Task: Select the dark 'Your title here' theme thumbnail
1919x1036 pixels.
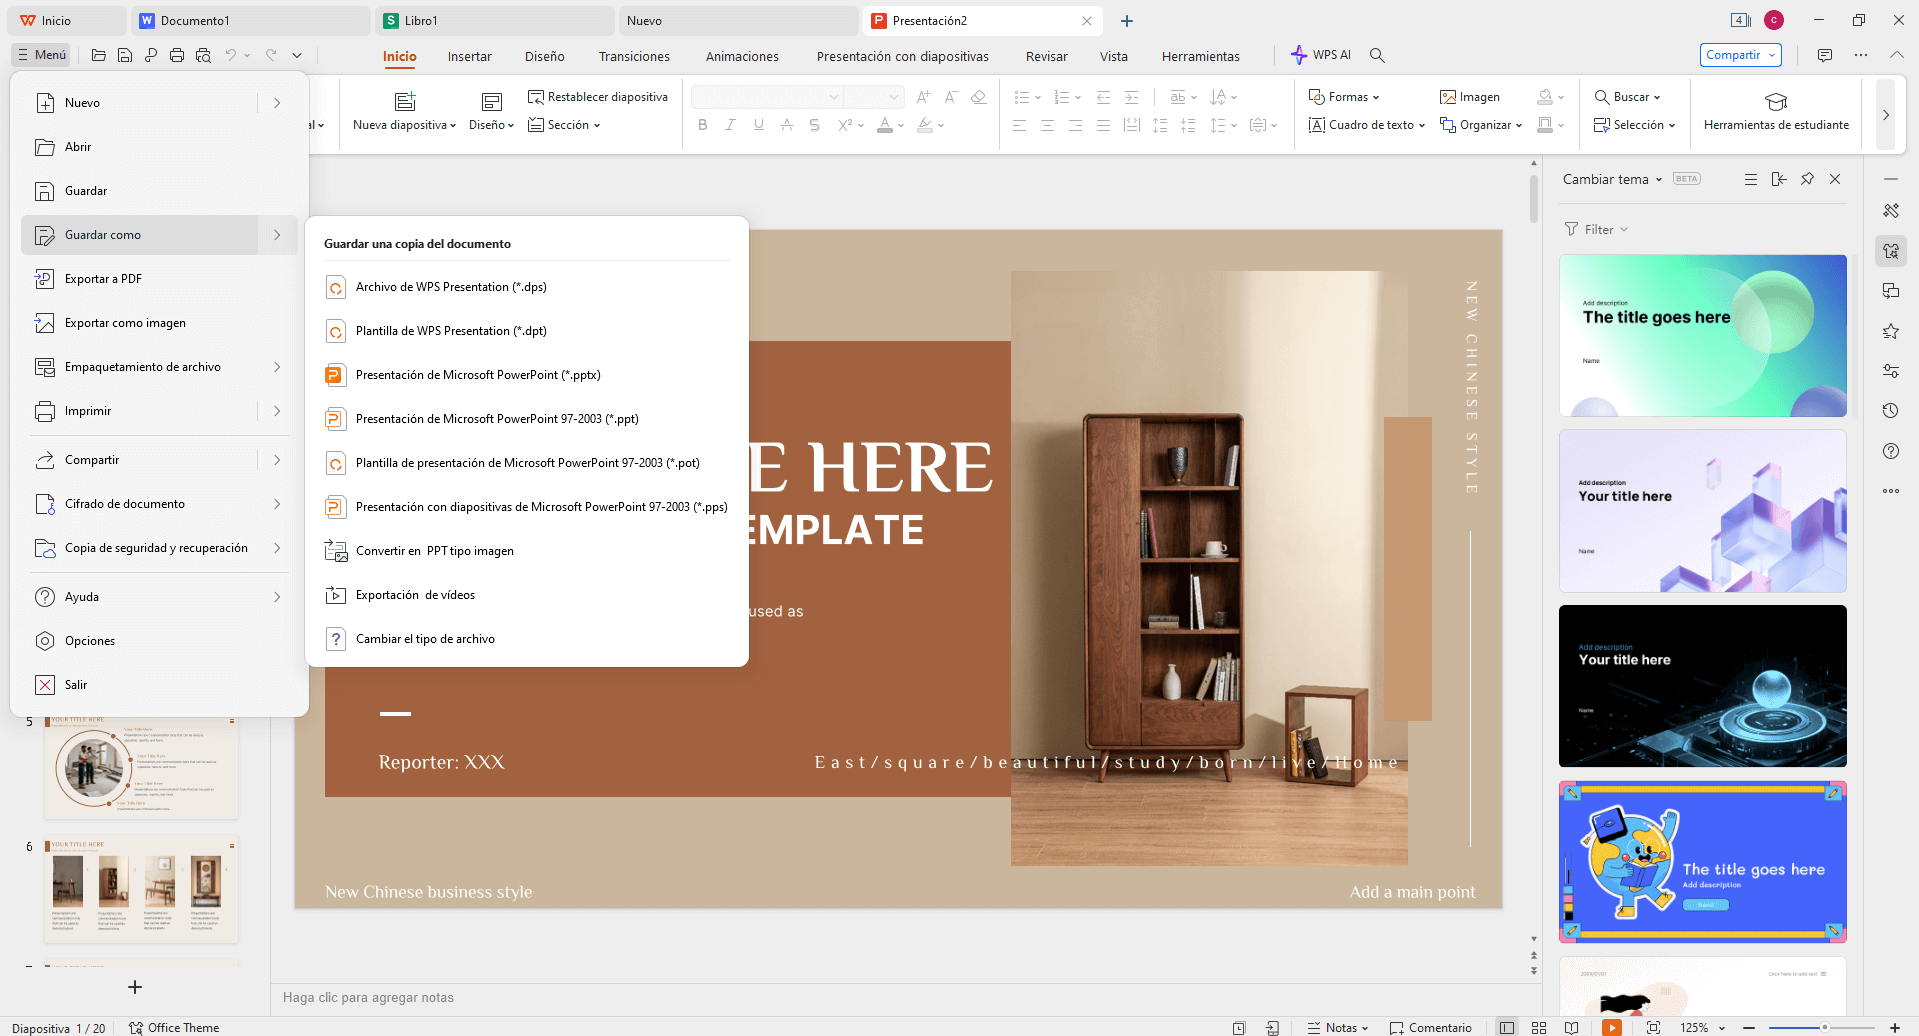Action: (x=1702, y=686)
